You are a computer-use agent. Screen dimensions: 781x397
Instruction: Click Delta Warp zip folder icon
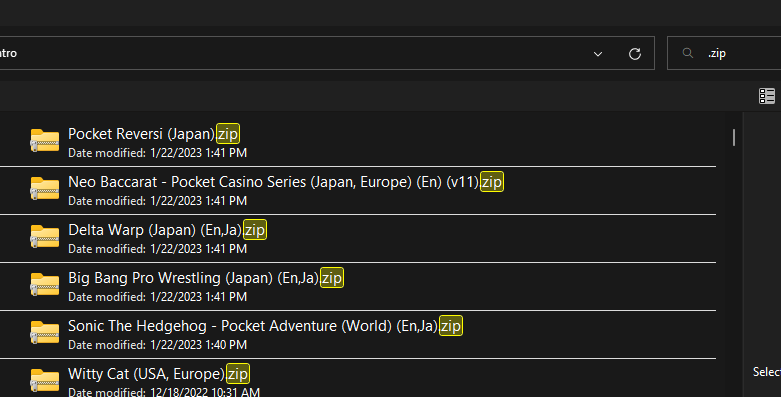[45, 236]
